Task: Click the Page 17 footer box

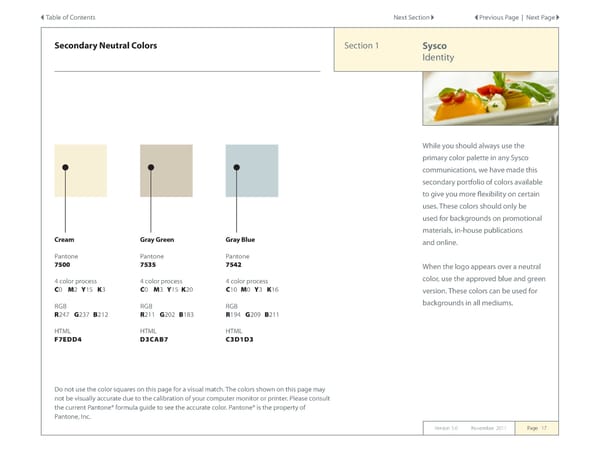Action: 538,428
